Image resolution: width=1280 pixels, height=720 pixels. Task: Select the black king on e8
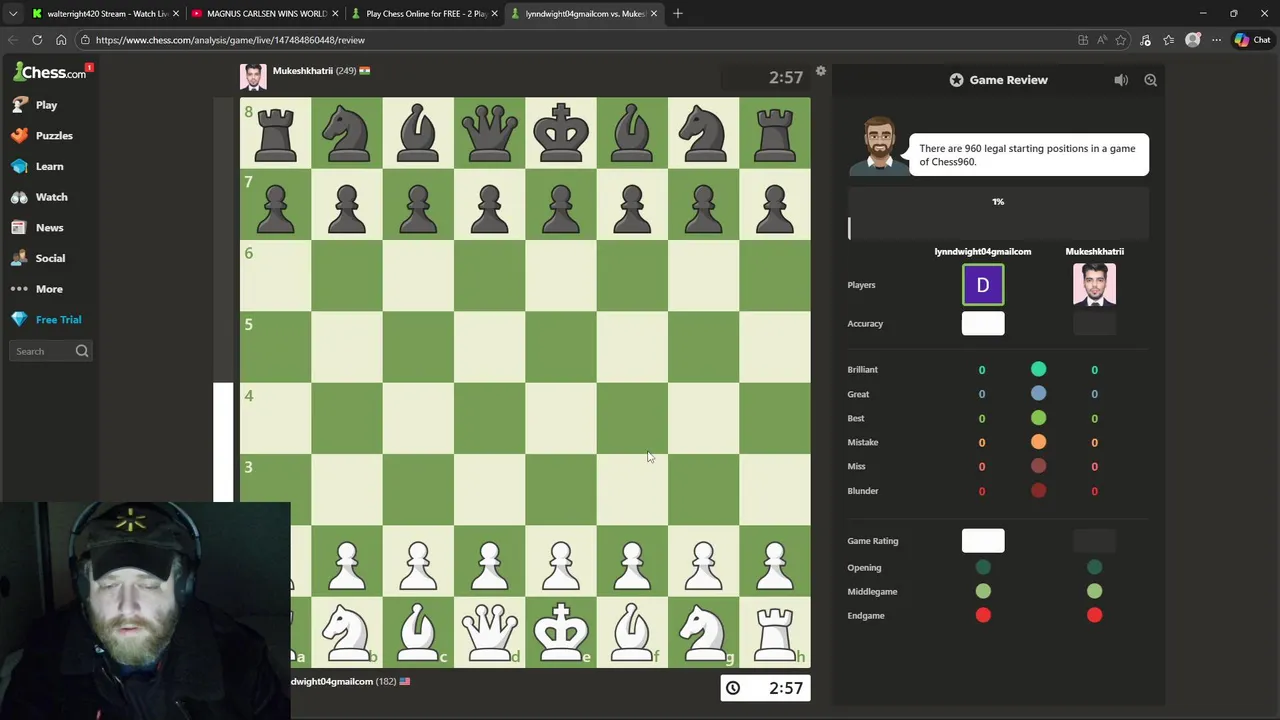pyautogui.click(x=561, y=133)
